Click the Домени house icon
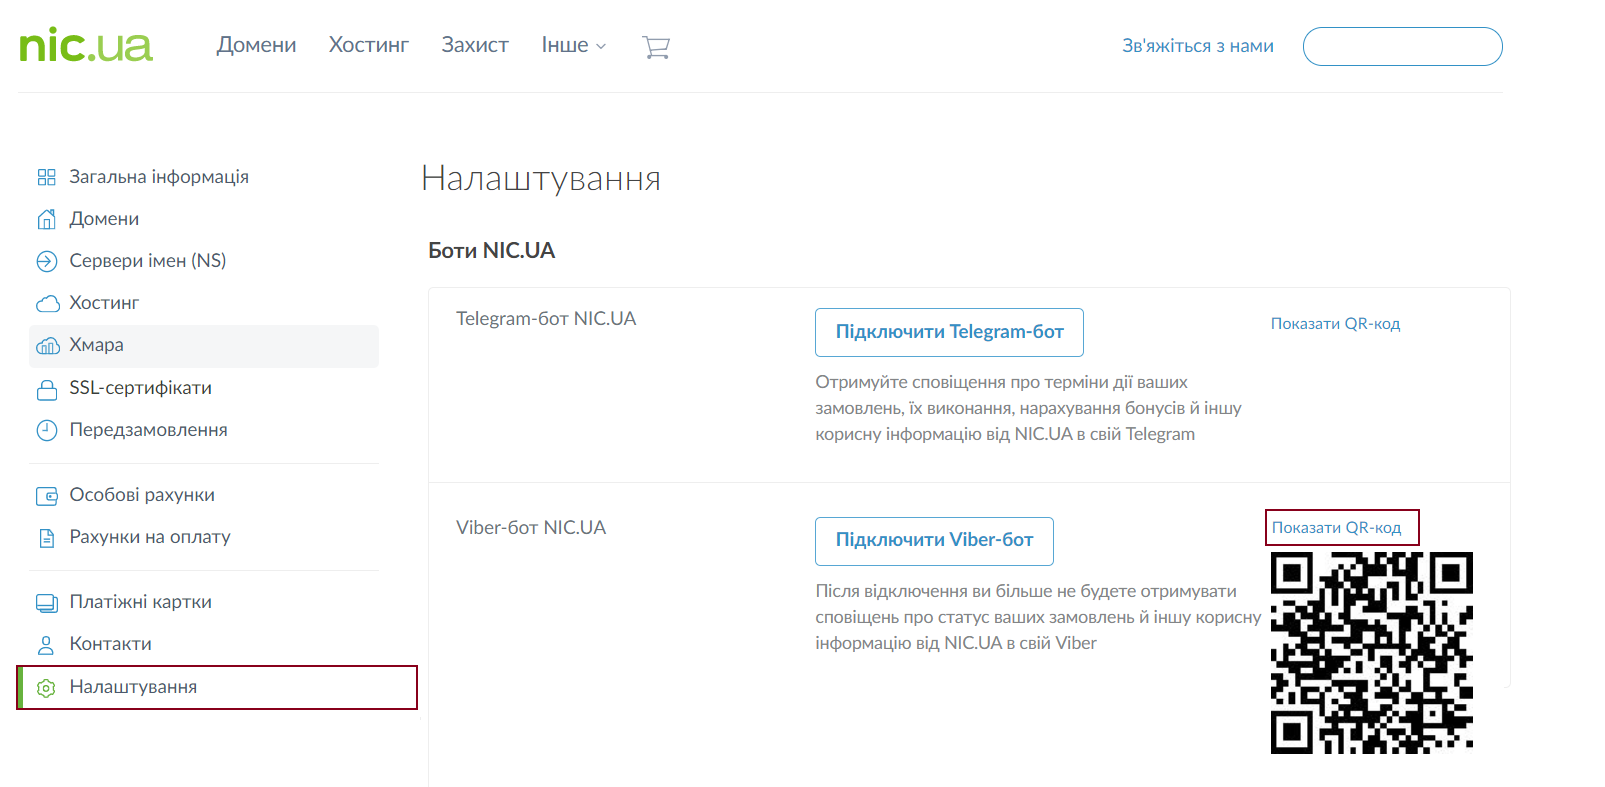Screen dimensions: 1605x787 (46, 219)
